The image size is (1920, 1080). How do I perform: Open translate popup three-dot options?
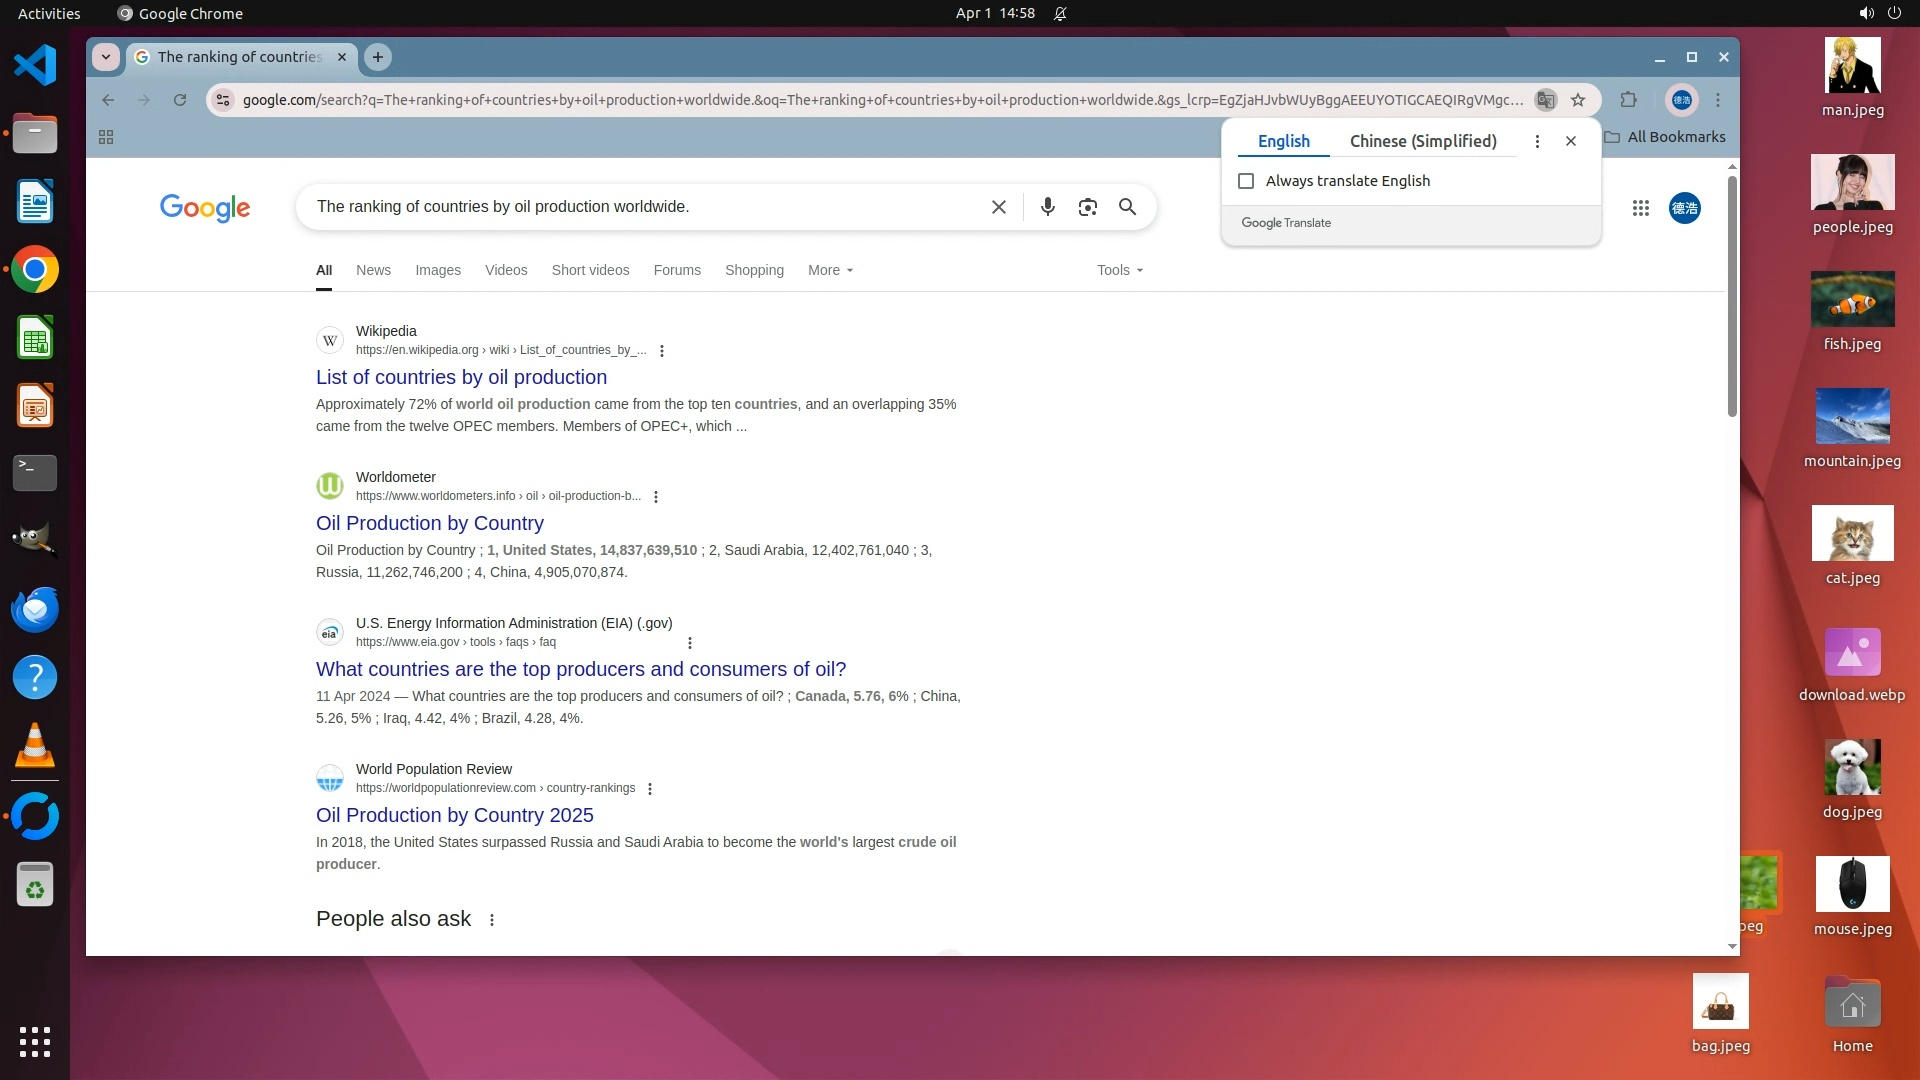[x=1537, y=142]
